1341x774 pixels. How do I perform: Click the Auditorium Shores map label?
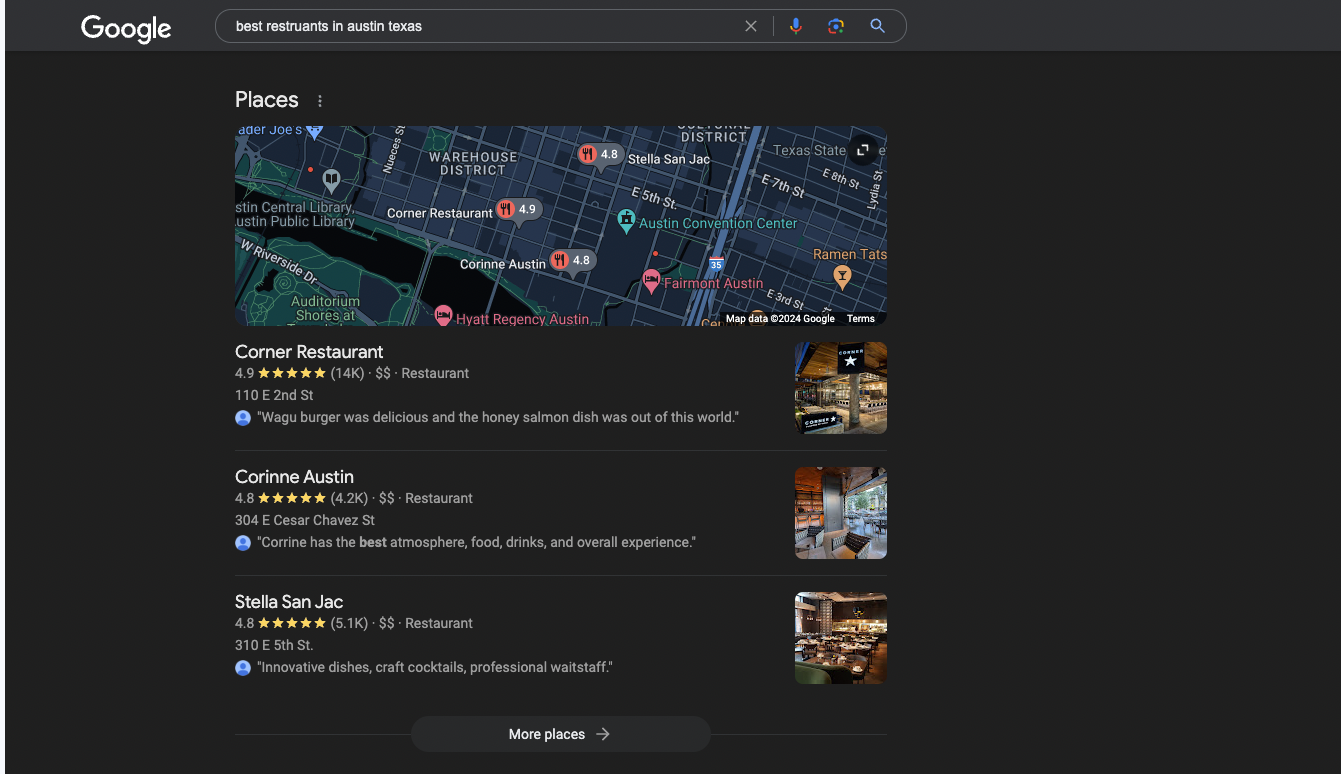pos(326,308)
